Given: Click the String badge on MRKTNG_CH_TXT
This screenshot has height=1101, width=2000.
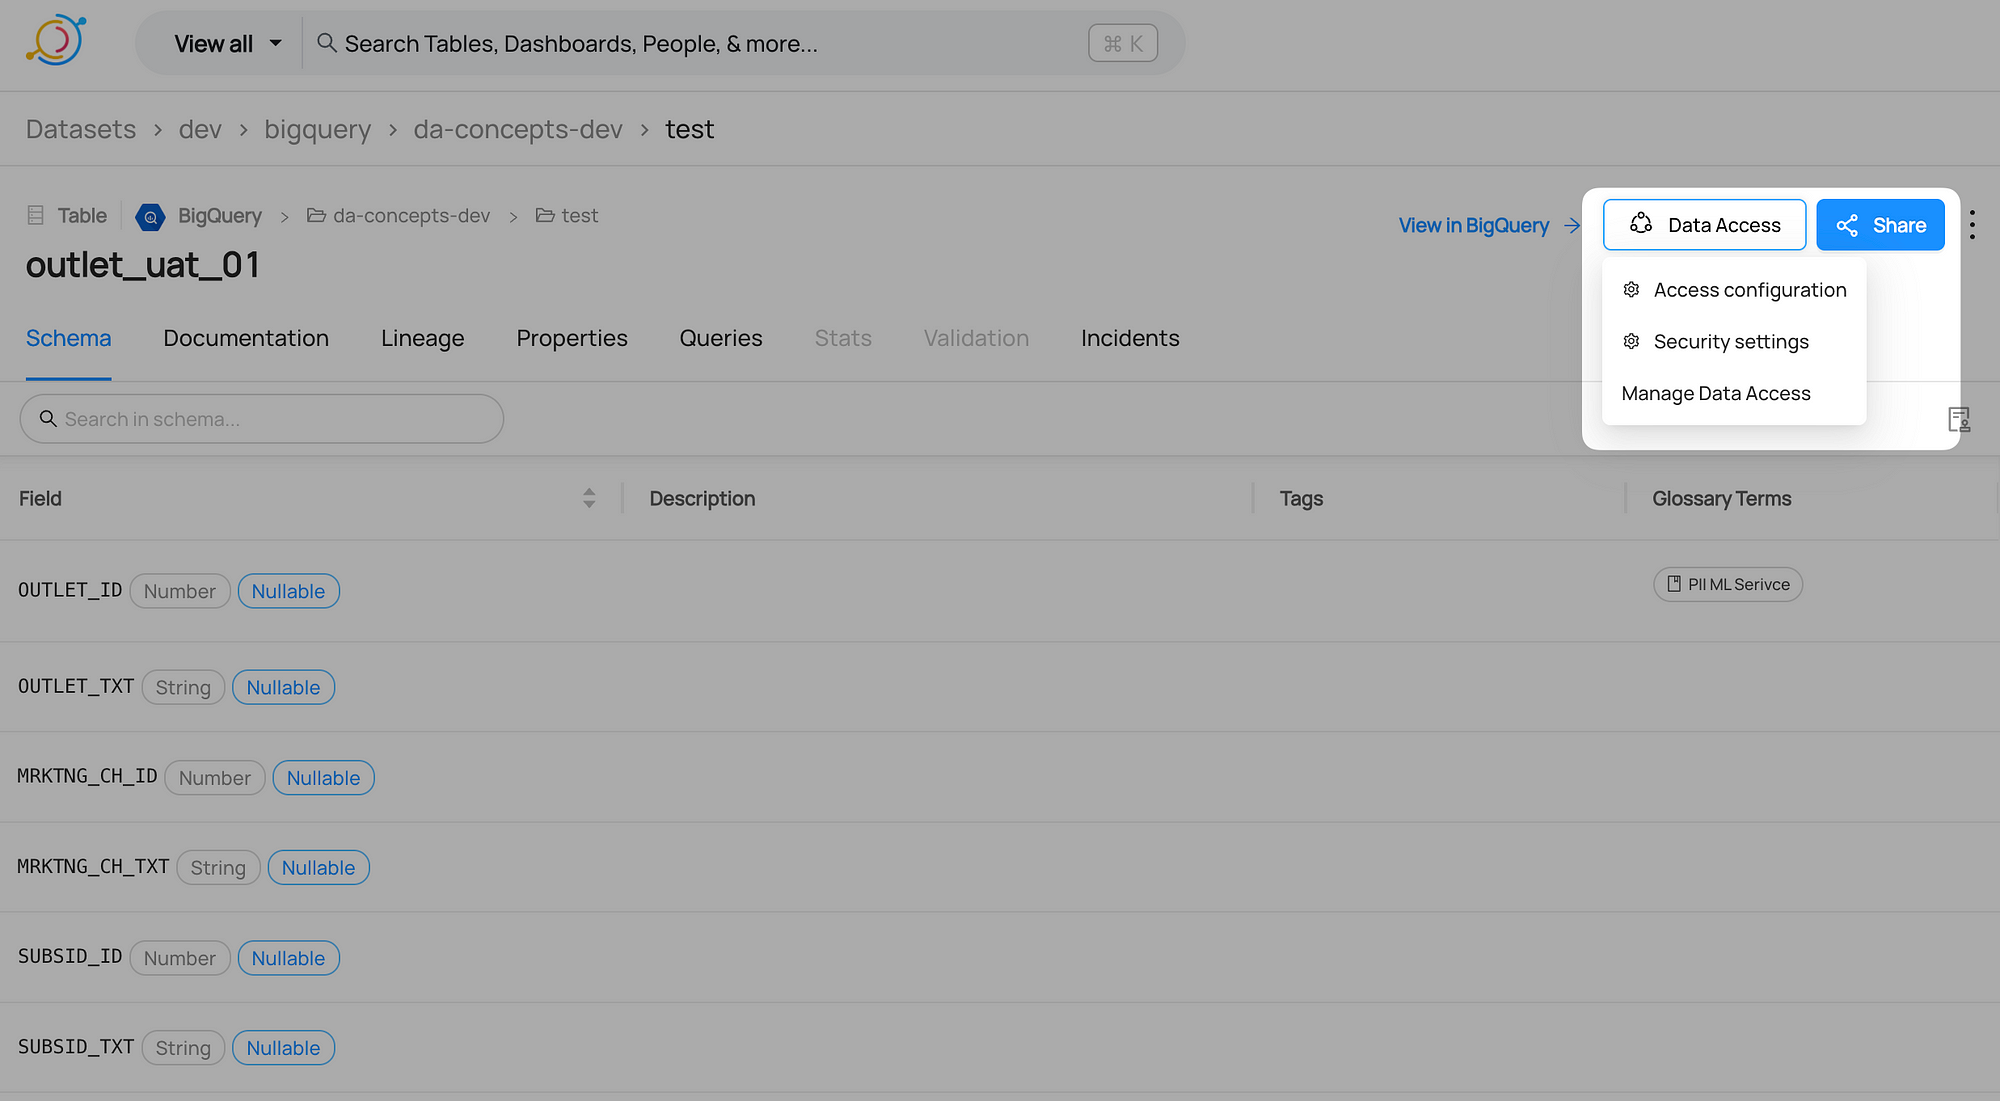Looking at the screenshot, I should (x=218, y=868).
